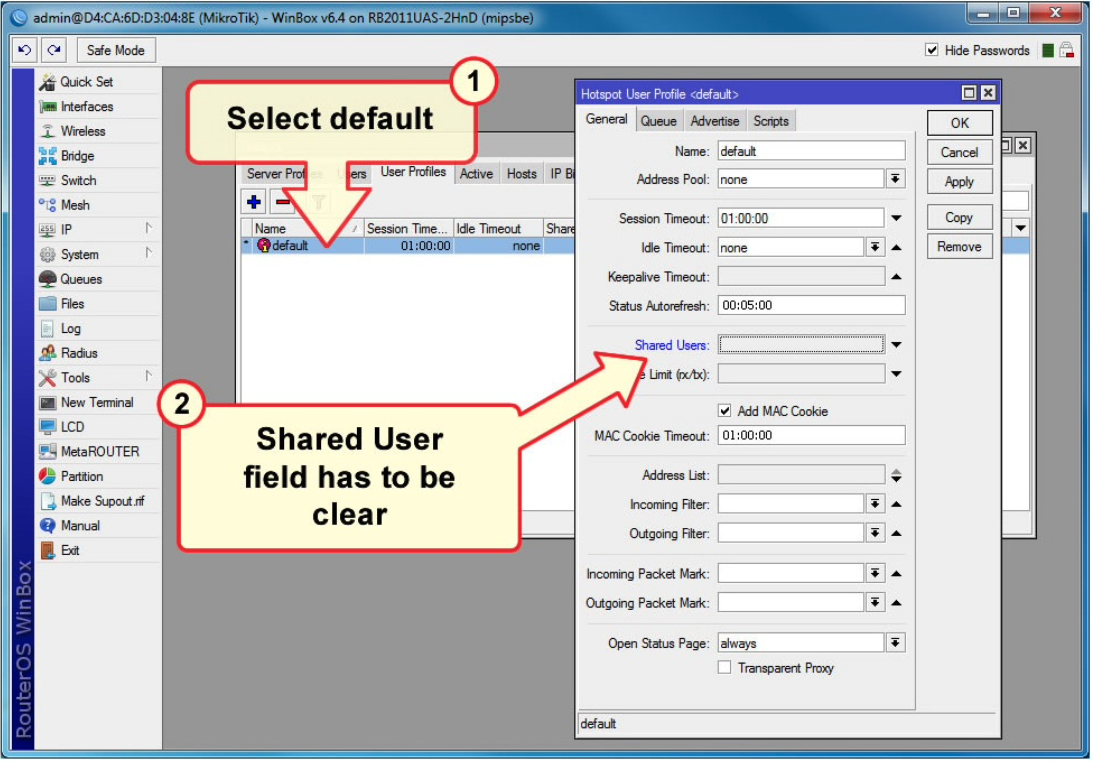Image resolution: width=1093 pixels, height=762 pixels.
Task: Open the Incoming Filter dropdown arrow
Action: click(x=875, y=504)
